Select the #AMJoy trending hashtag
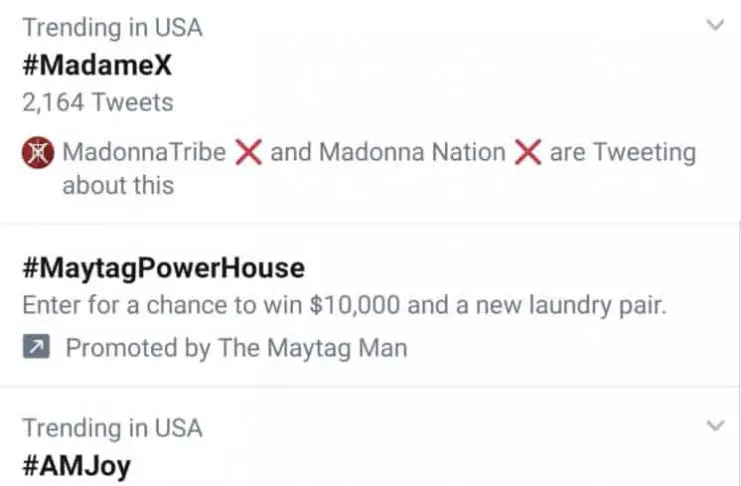Viewport: 741px width, 486px height. [76, 465]
